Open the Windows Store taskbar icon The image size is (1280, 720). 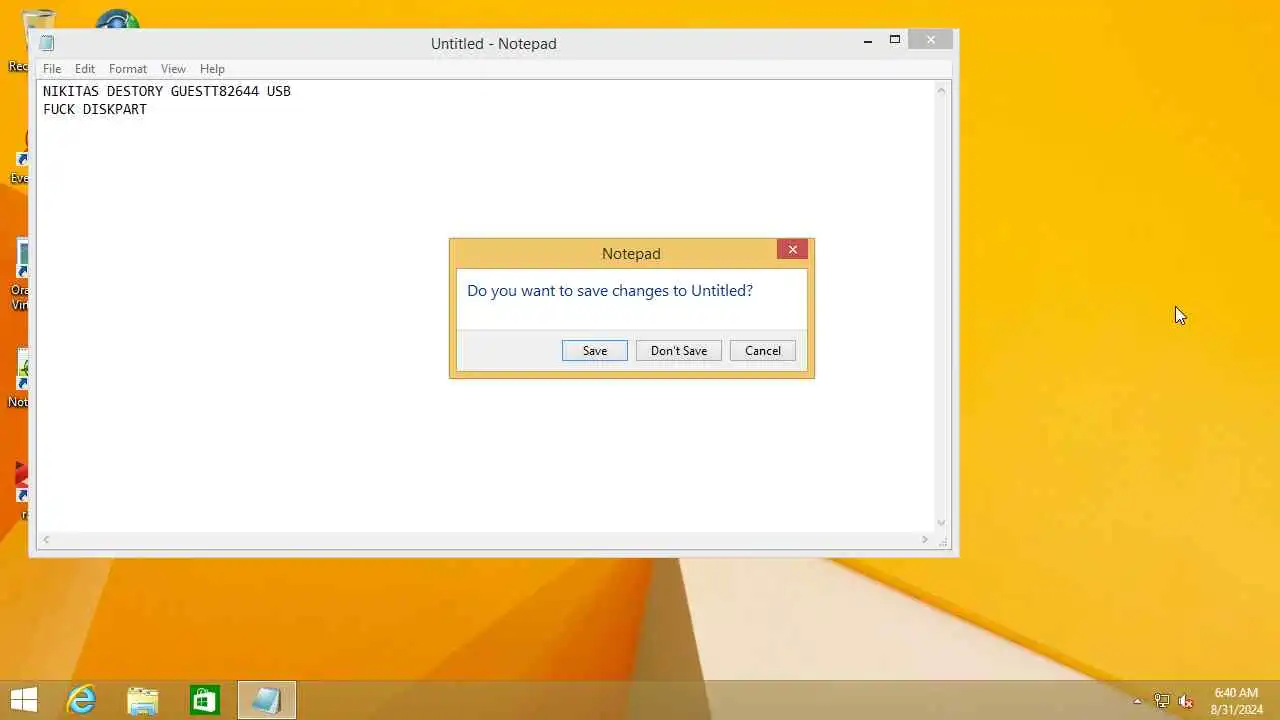pos(205,700)
